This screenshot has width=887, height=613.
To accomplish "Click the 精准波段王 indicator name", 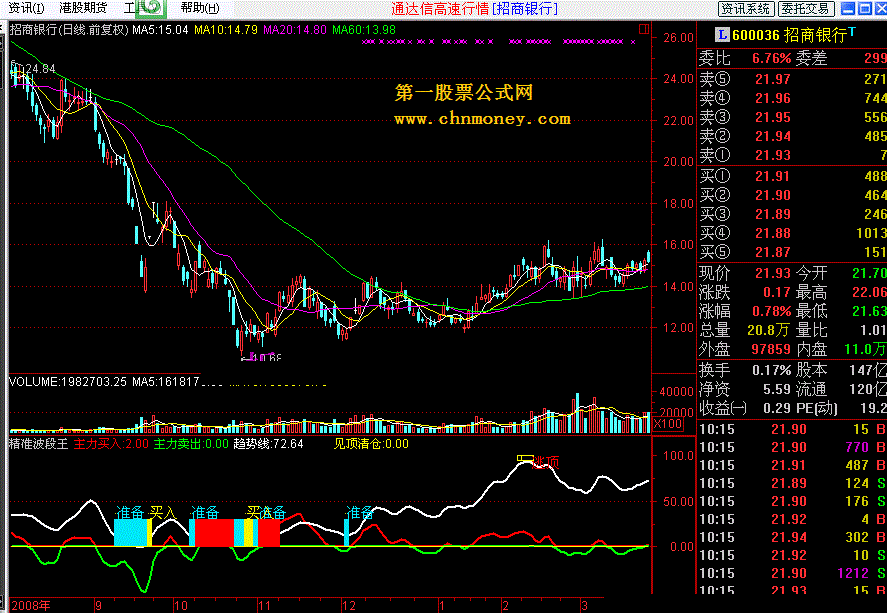I will coord(38,444).
